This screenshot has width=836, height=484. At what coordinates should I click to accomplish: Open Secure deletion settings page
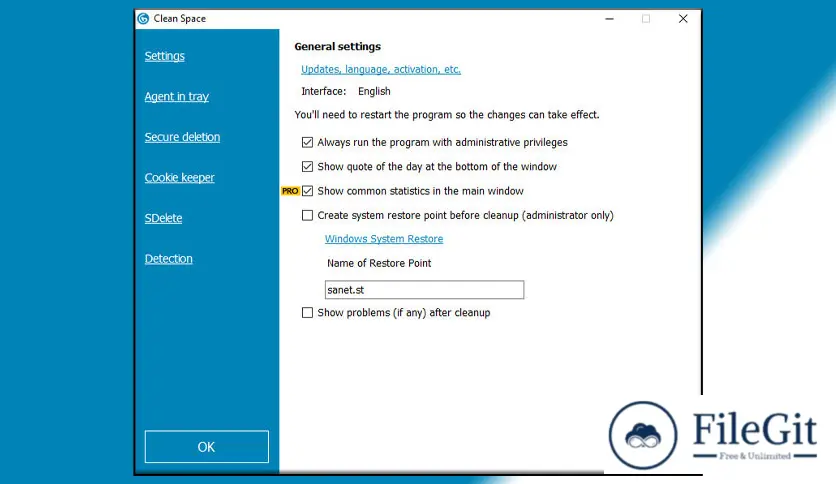(182, 137)
